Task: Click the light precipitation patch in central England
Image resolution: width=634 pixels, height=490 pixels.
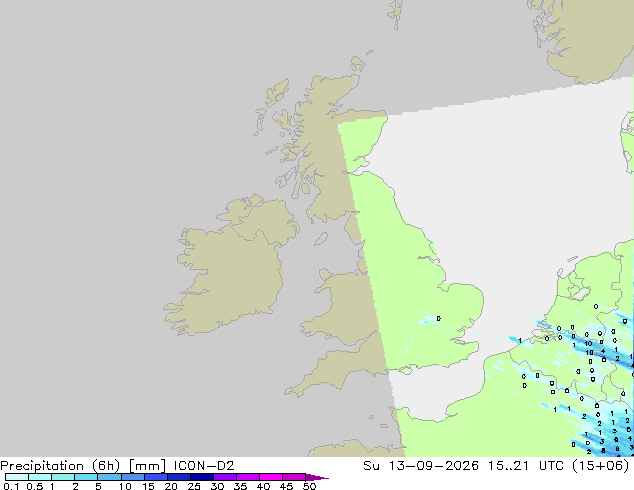Action: (x=430, y=319)
